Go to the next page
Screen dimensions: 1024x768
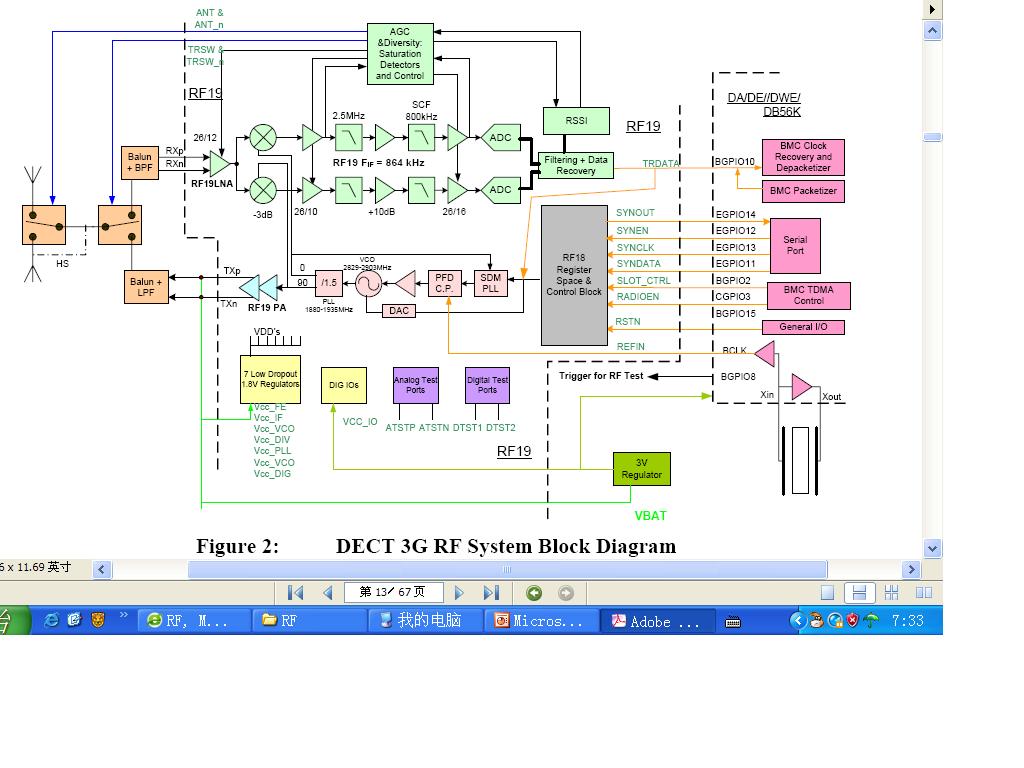pyautogui.click(x=459, y=592)
